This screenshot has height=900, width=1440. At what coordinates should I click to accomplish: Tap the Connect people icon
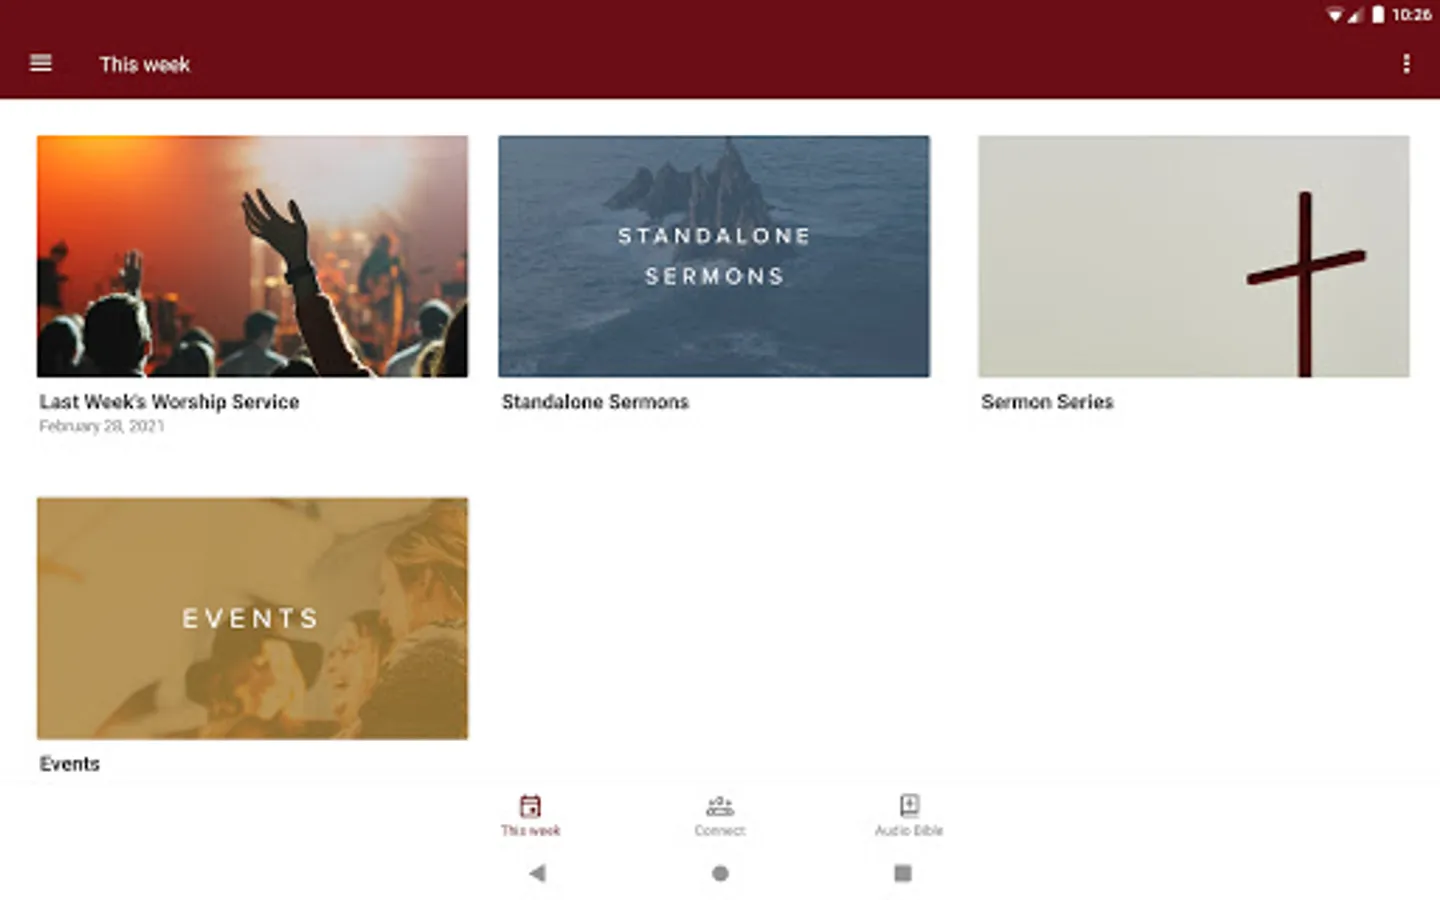coord(720,805)
